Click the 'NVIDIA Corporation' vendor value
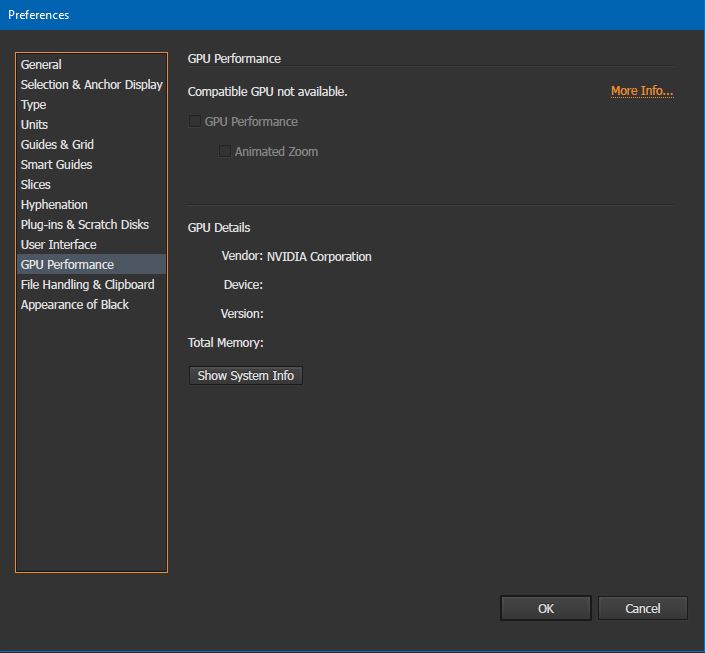This screenshot has width=705, height=653. tap(319, 257)
